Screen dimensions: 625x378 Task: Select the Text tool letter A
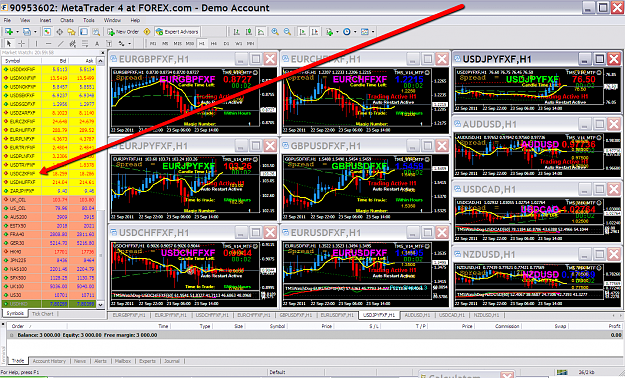97,44
